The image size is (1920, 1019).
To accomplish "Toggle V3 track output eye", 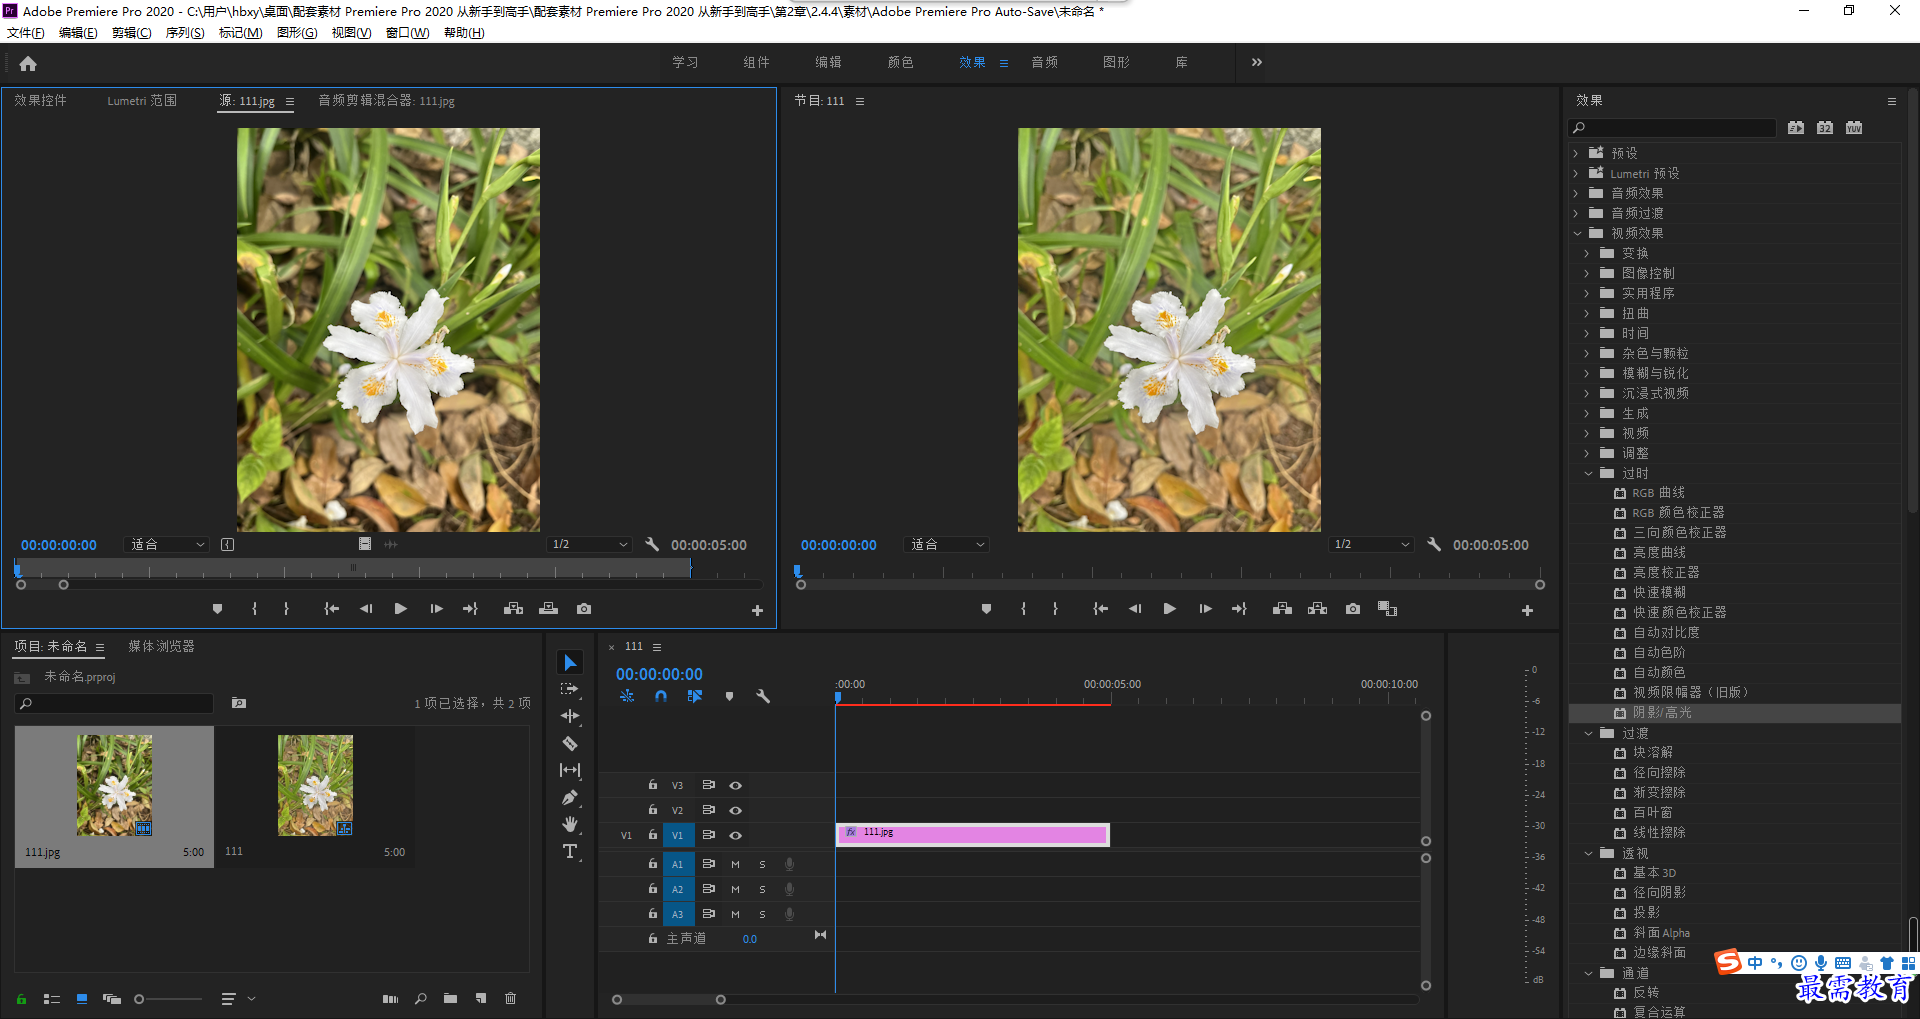I will (x=735, y=786).
